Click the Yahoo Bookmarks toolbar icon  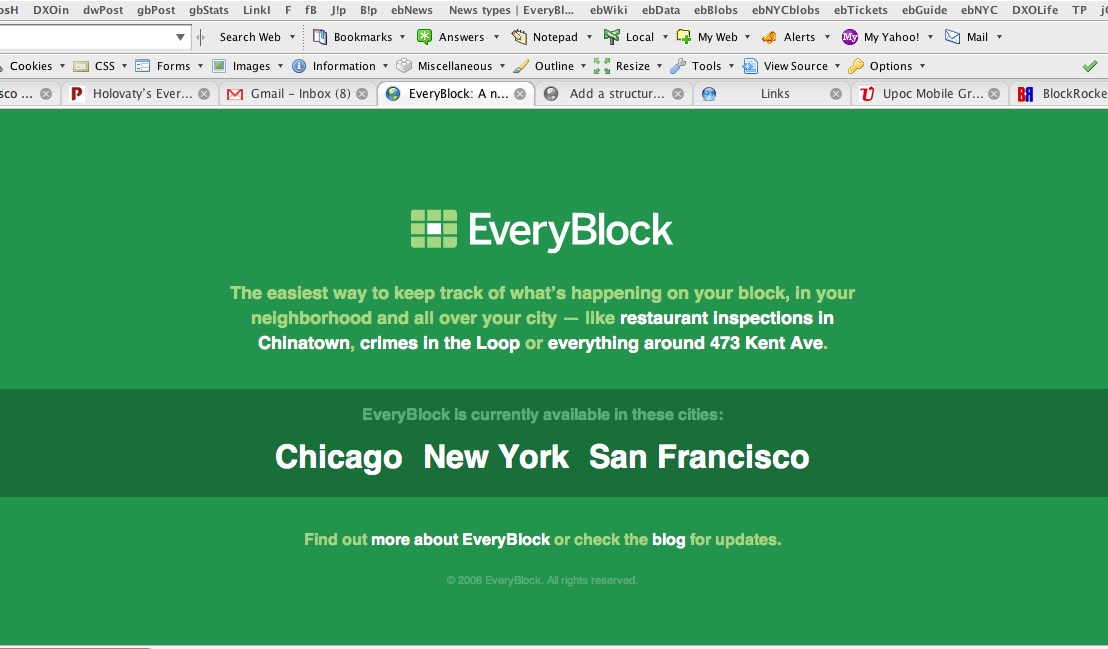(320, 37)
